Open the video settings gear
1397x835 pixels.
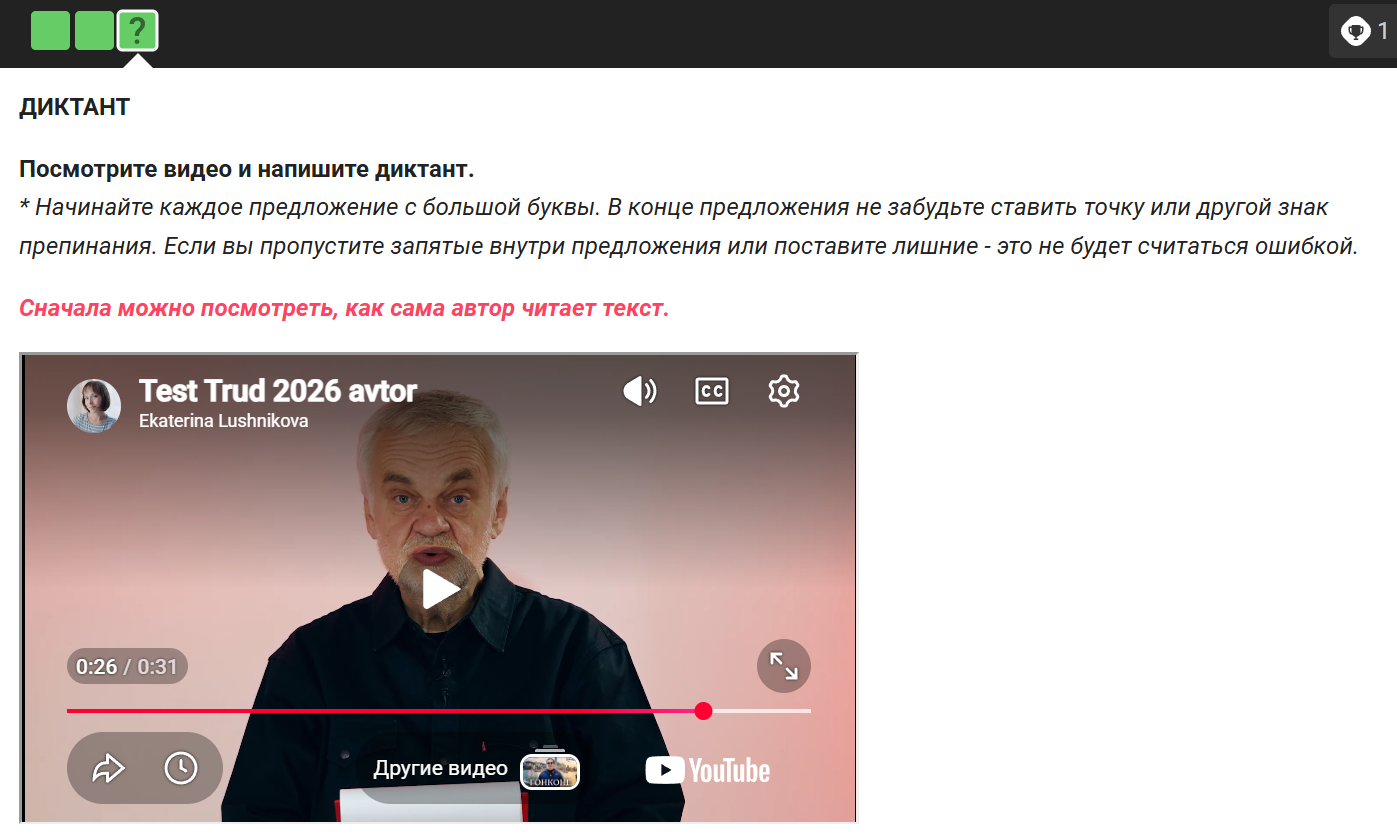(784, 391)
